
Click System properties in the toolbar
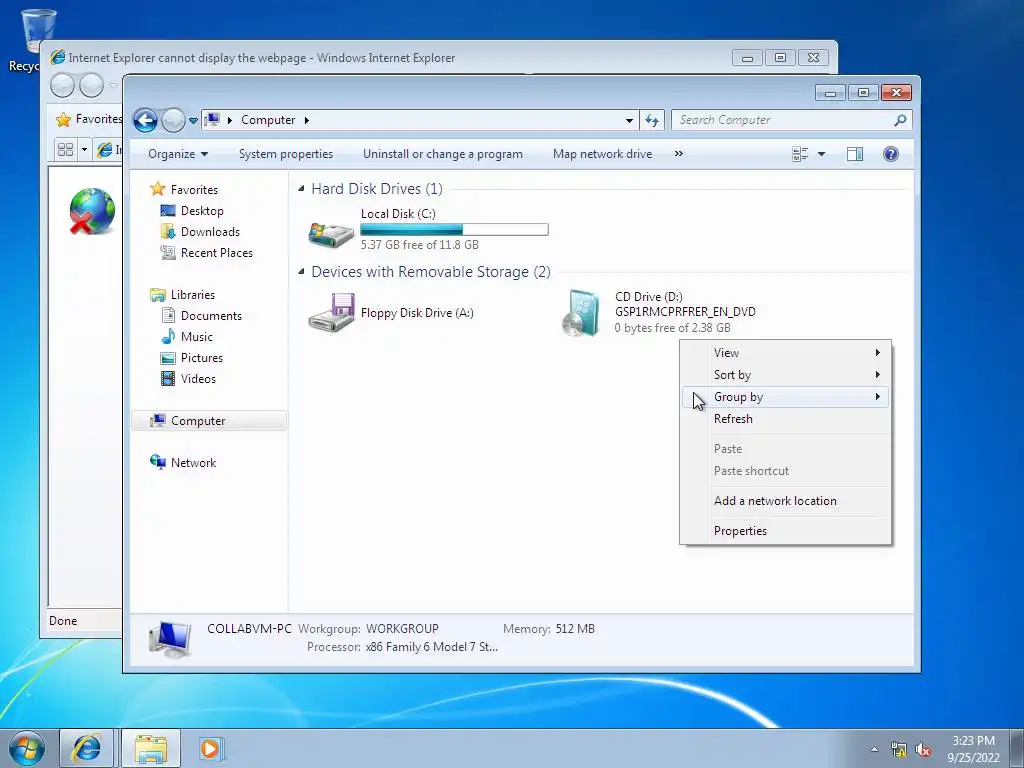pos(286,154)
